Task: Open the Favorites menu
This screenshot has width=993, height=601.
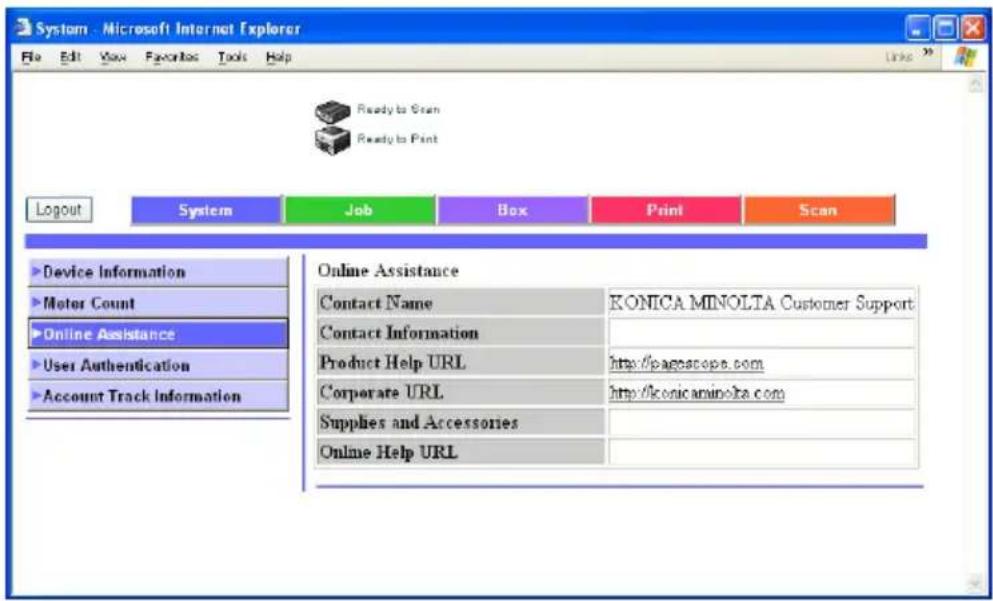Action: pyautogui.click(x=172, y=58)
